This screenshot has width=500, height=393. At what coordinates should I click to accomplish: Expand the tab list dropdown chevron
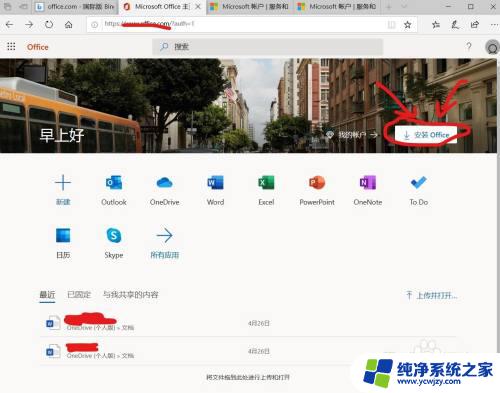[x=404, y=6]
